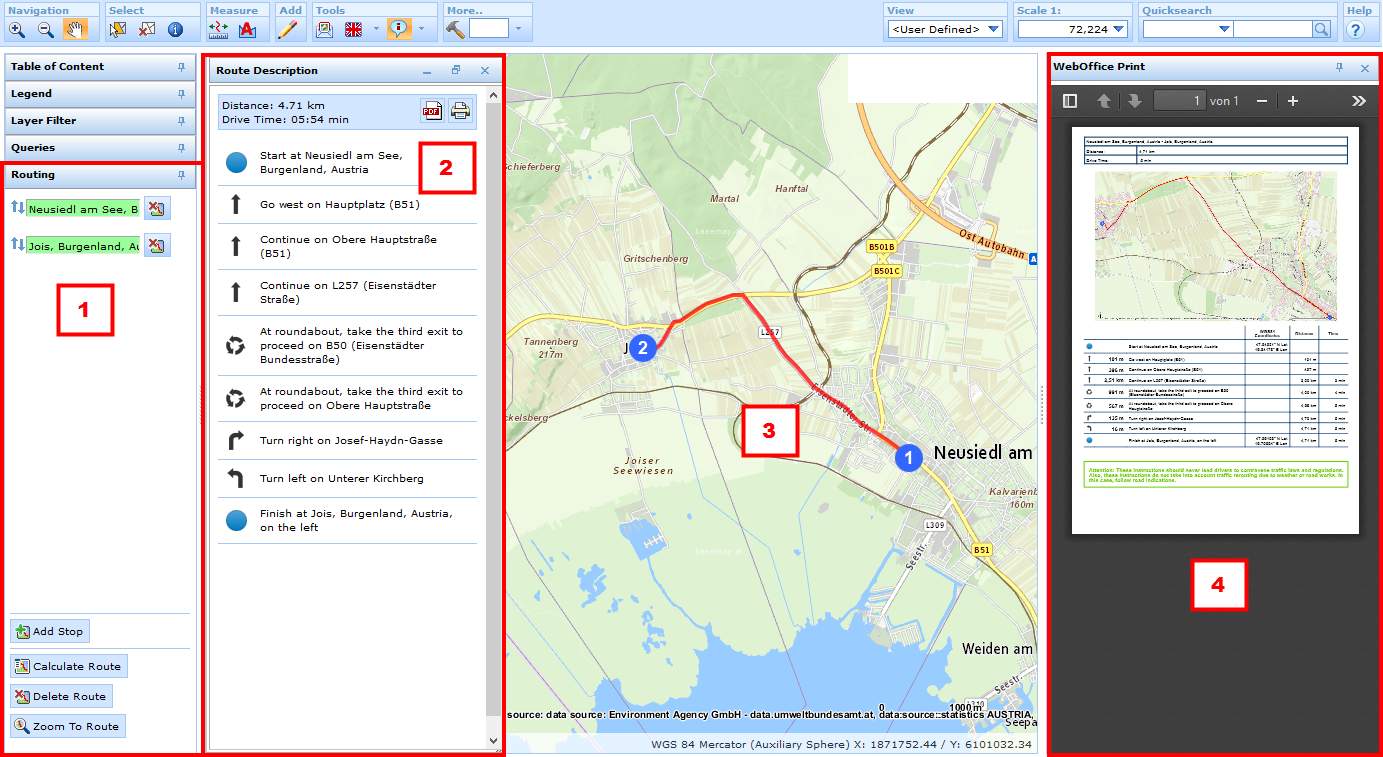Select the Pan tool in Navigation

click(73, 29)
